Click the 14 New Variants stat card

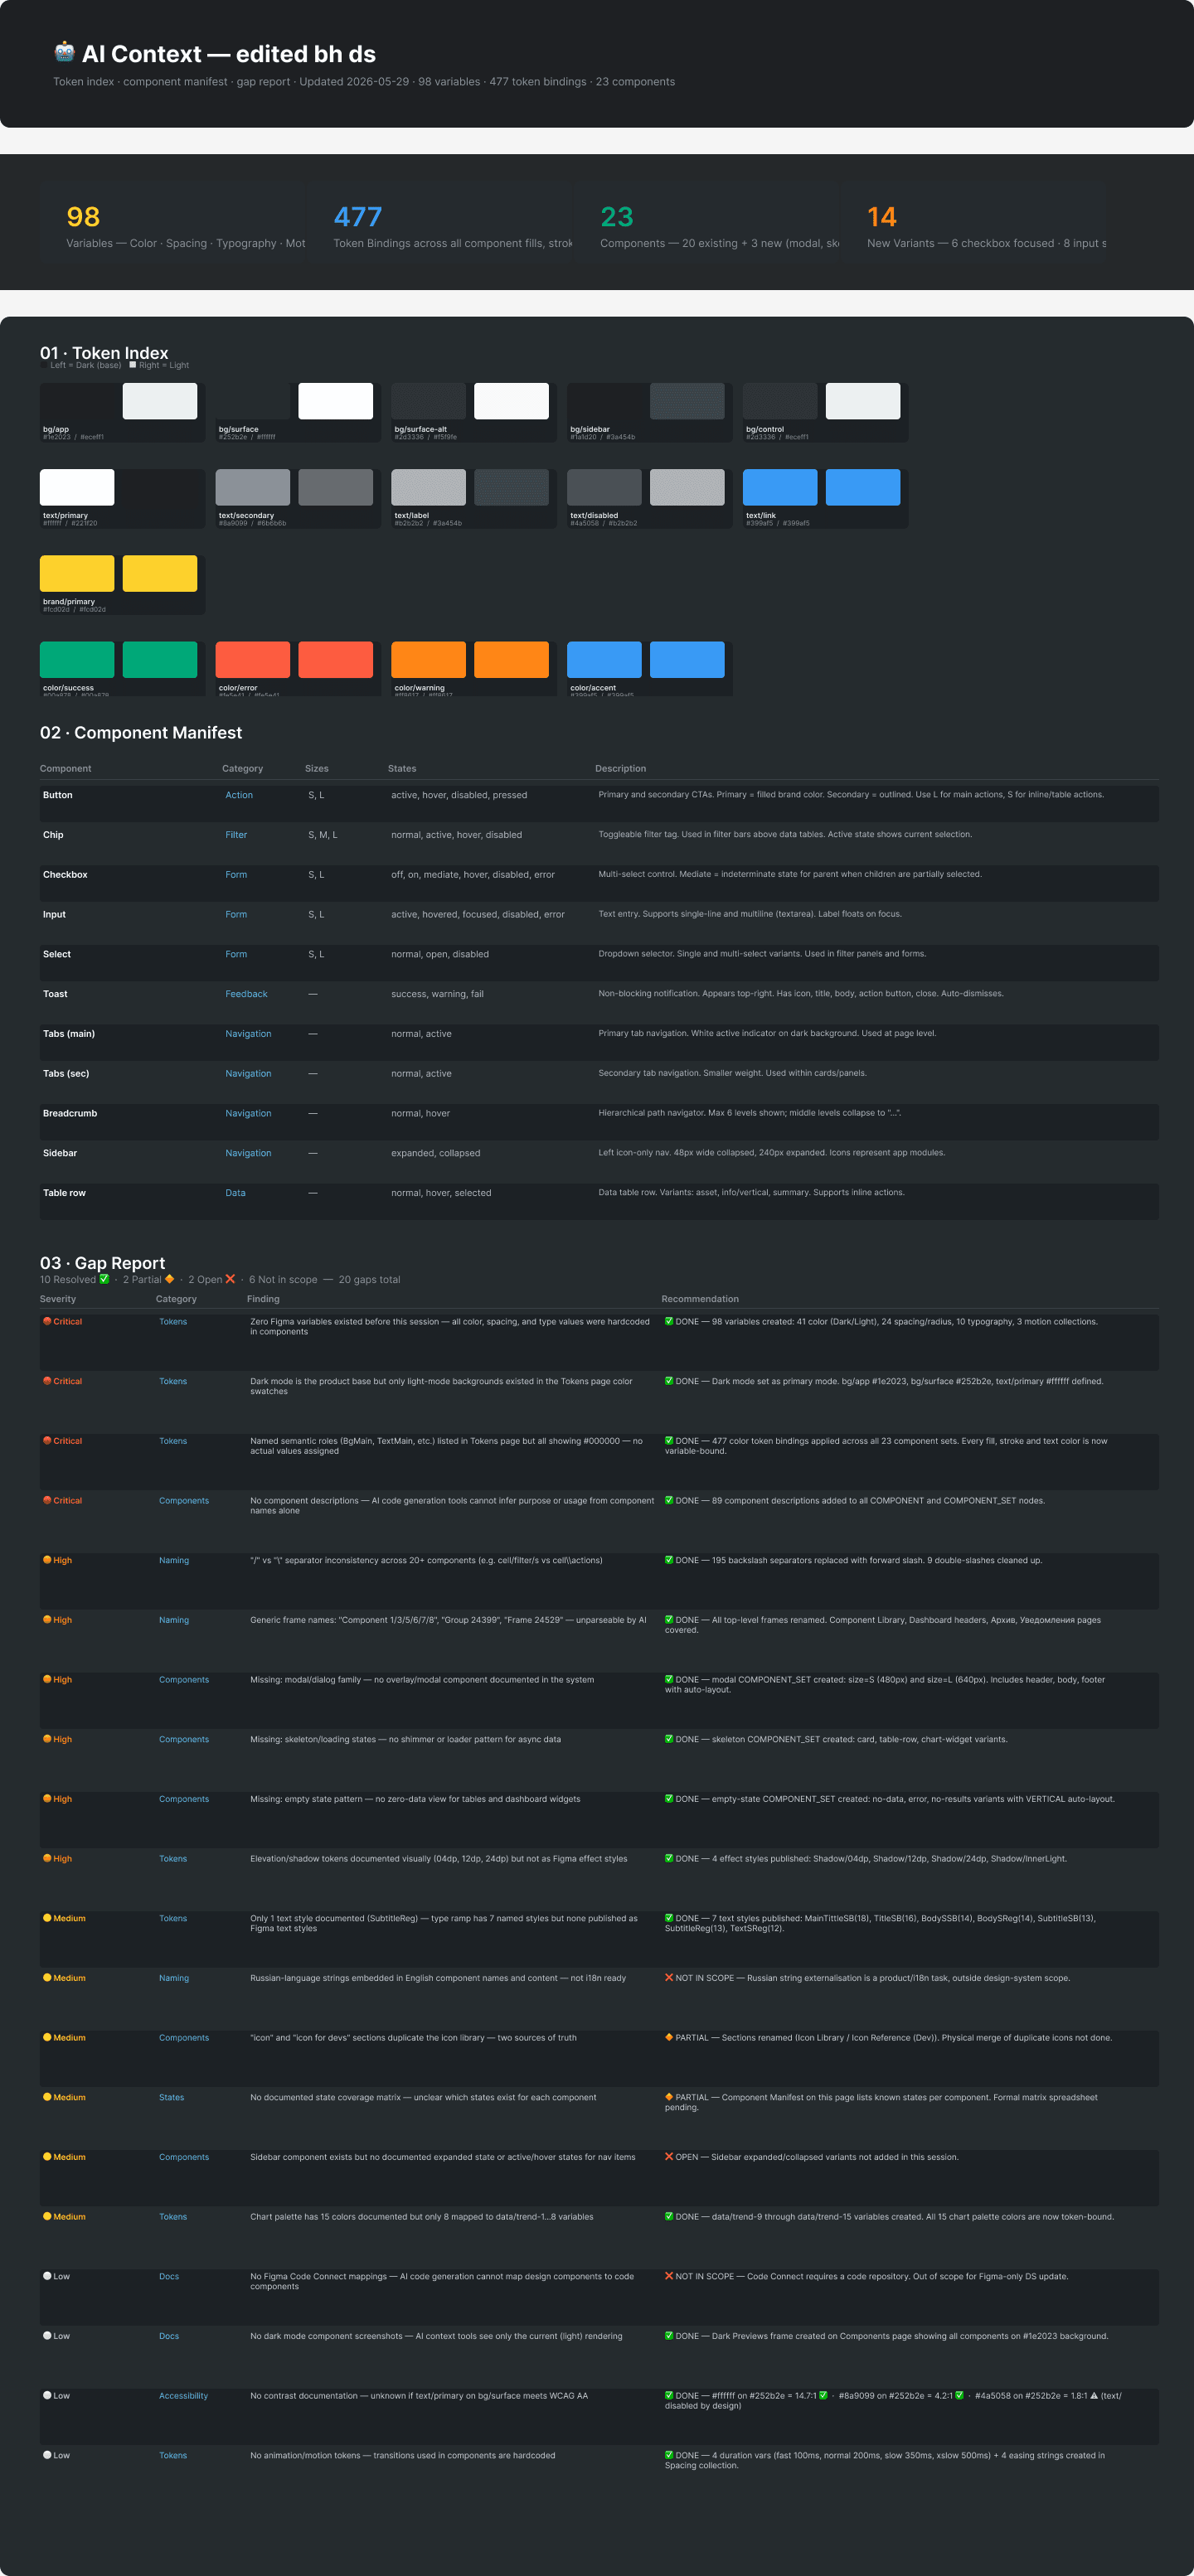point(973,222)
